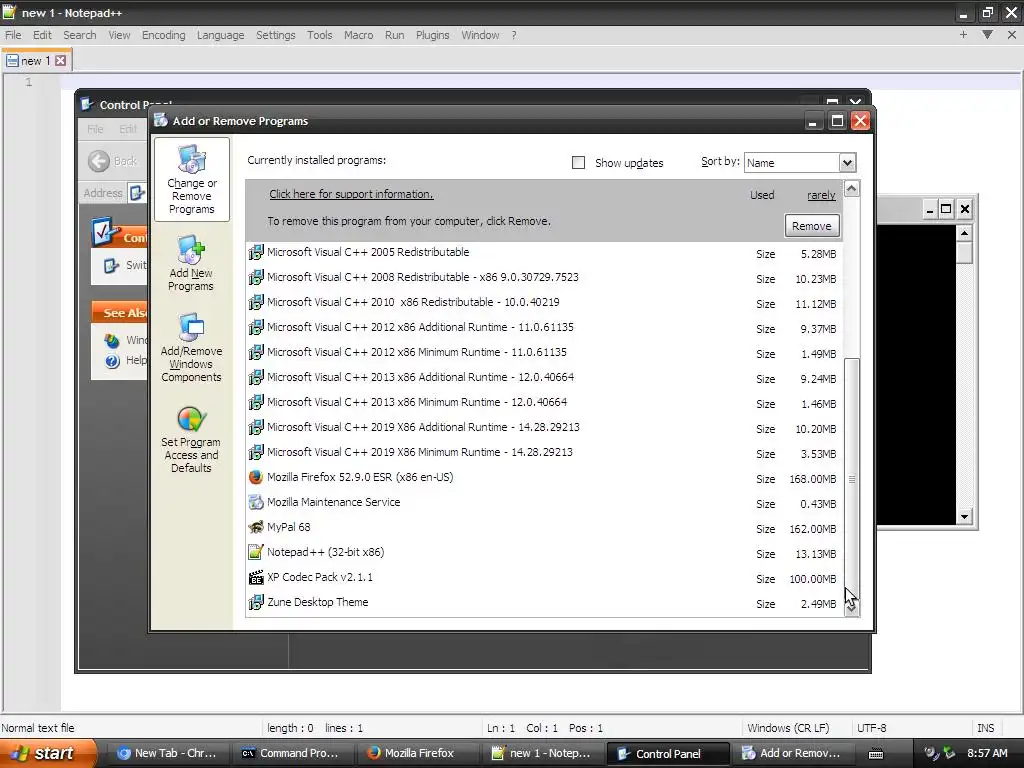Image resolution: width=1024 pixels, height=768 pixels.
Task: Open the Notepad++ tab list dropdown arrow
Action: [x=987, y=35]
